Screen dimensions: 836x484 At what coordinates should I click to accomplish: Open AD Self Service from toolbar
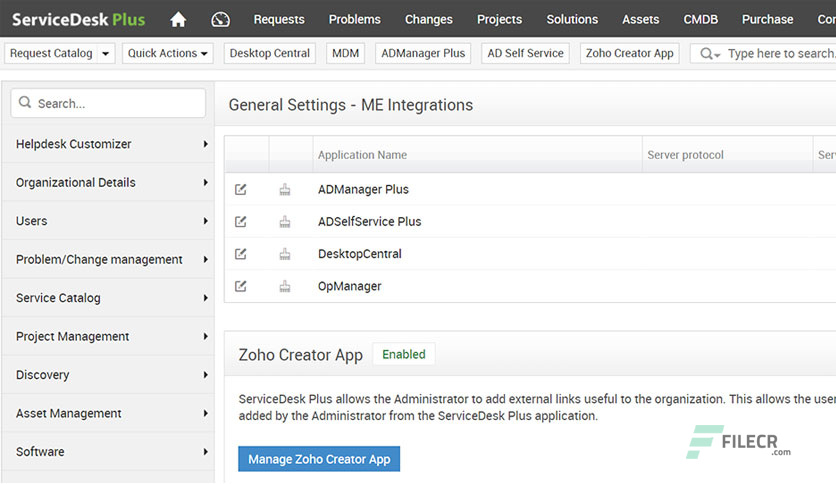[x=525, y=53]
